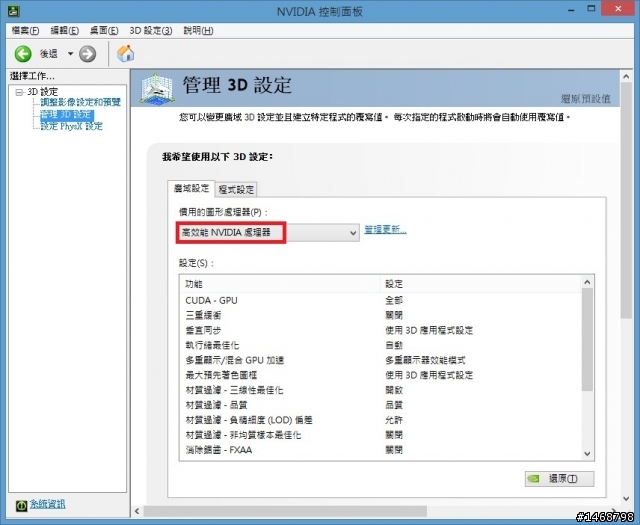Select the 材質過濾 - 三線性最佳化 row
This screenshot has height=525, width=640.
[380, 390]
